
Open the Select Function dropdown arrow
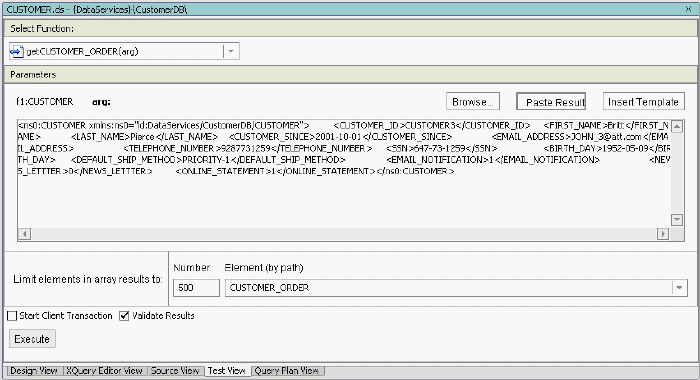pos(231,51)
